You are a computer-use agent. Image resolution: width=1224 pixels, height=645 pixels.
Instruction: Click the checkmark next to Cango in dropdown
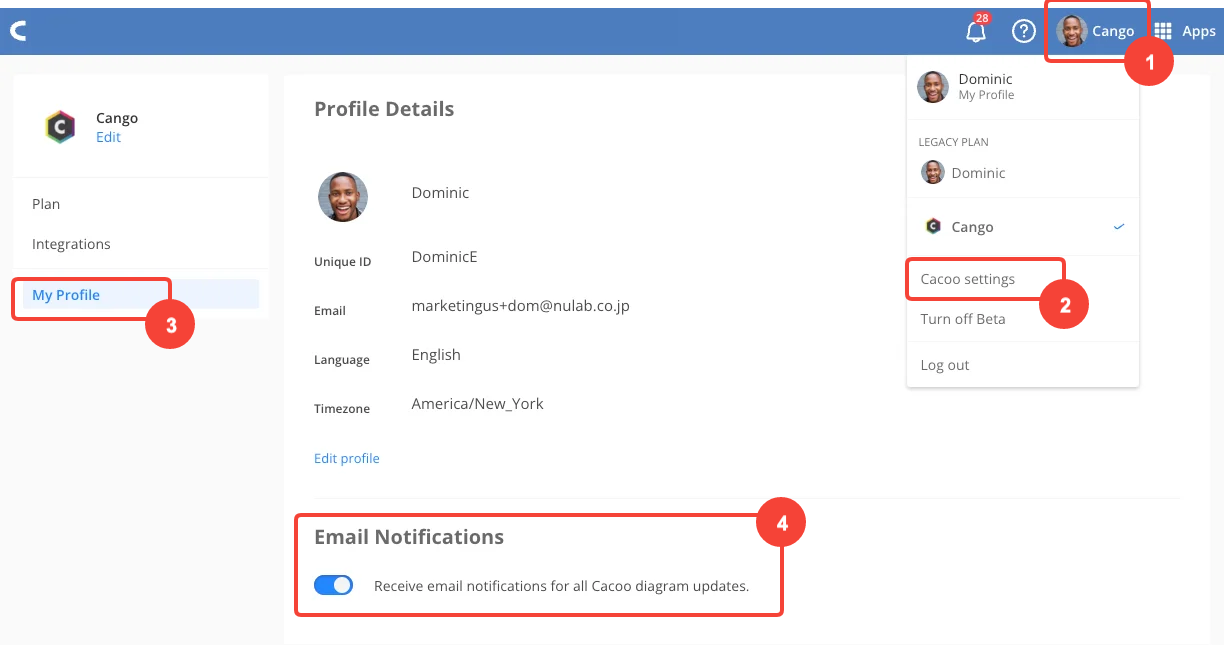1119,227
